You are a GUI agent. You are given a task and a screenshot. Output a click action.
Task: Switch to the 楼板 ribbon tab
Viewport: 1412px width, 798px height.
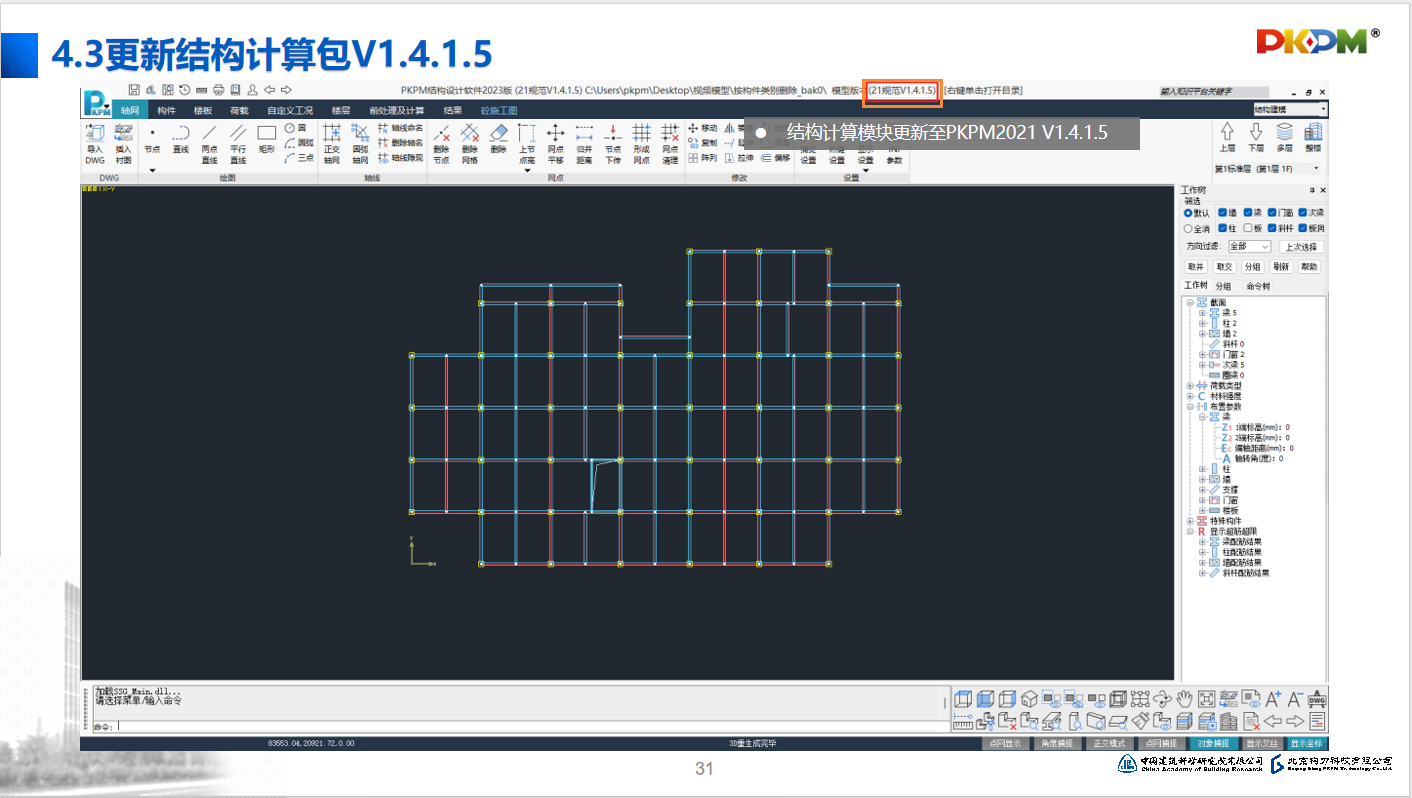click(x=203, y=110)
